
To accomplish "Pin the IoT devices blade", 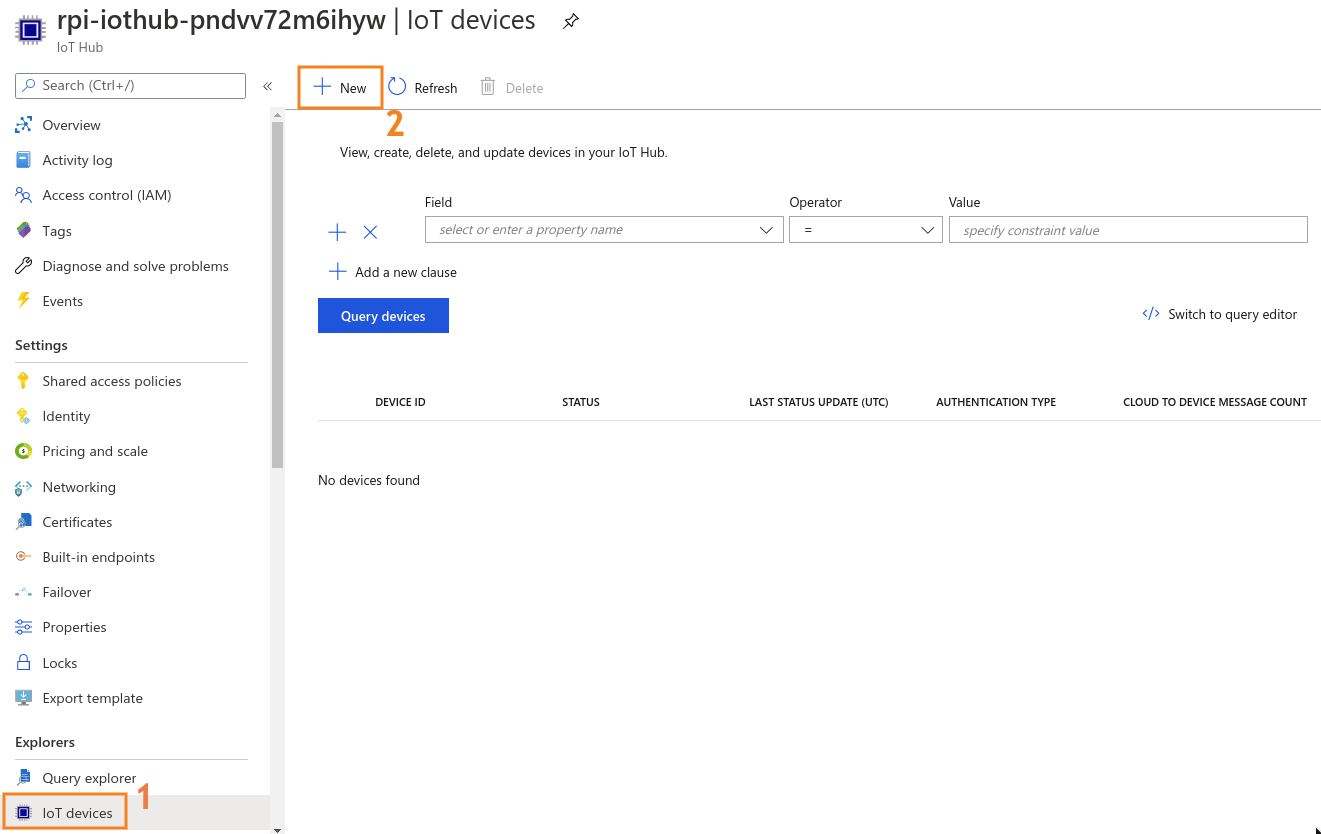I will click(x=571, y=21).
